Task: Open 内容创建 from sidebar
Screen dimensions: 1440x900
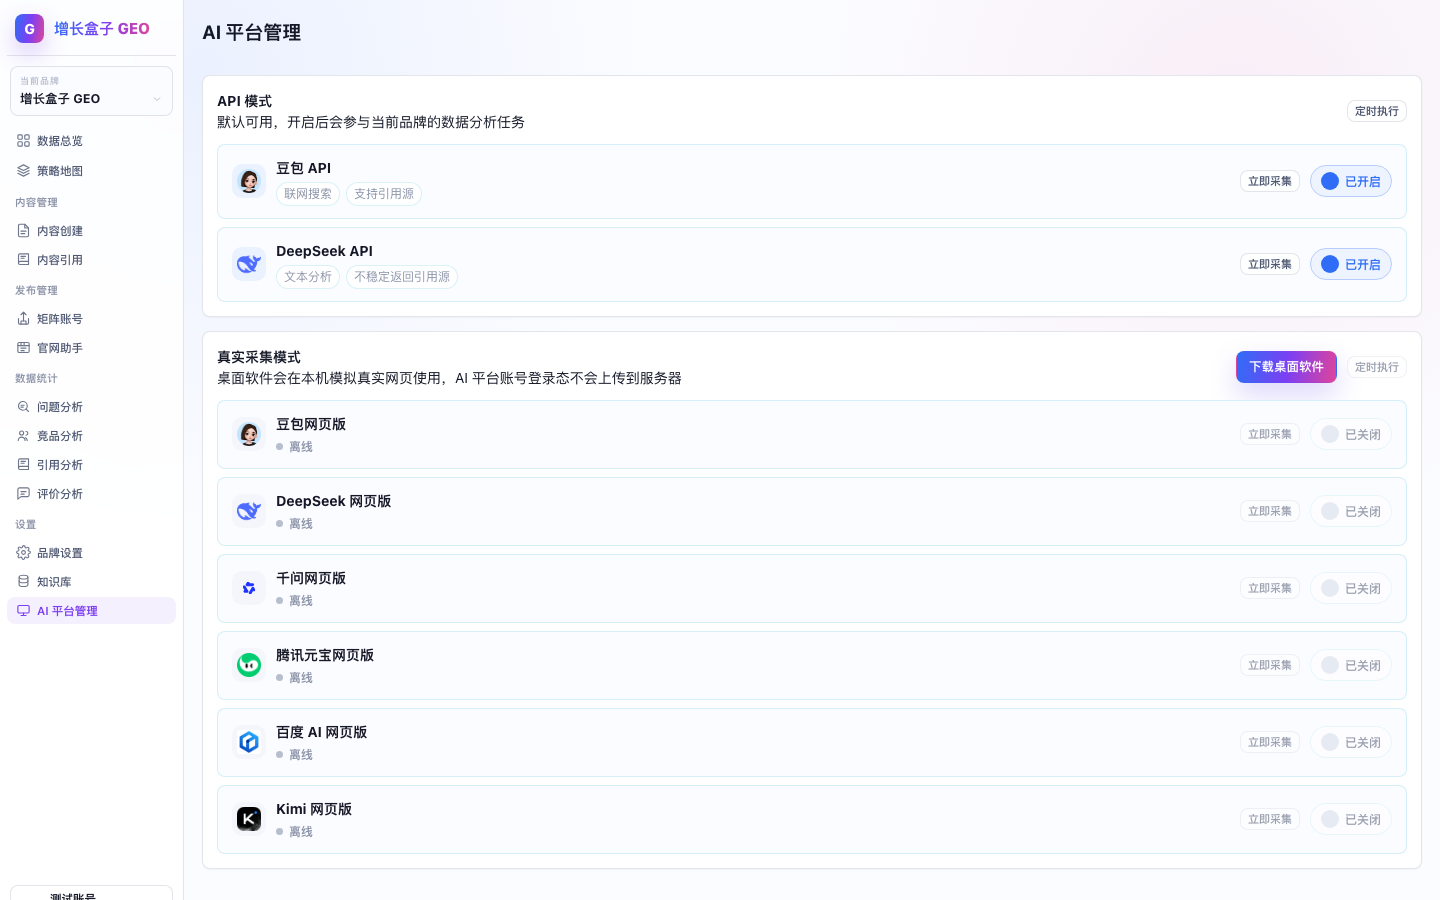Action: coord(91,231)
